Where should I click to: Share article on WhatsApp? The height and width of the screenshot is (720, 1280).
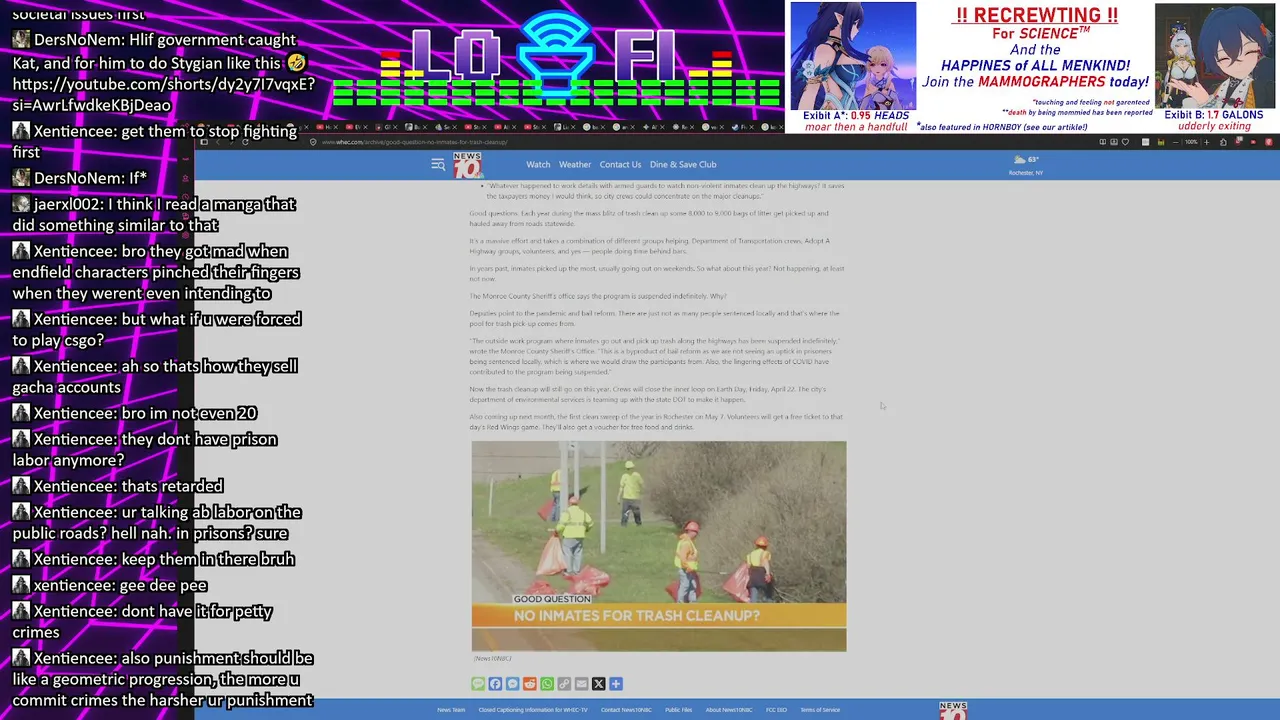coord(547,684)
